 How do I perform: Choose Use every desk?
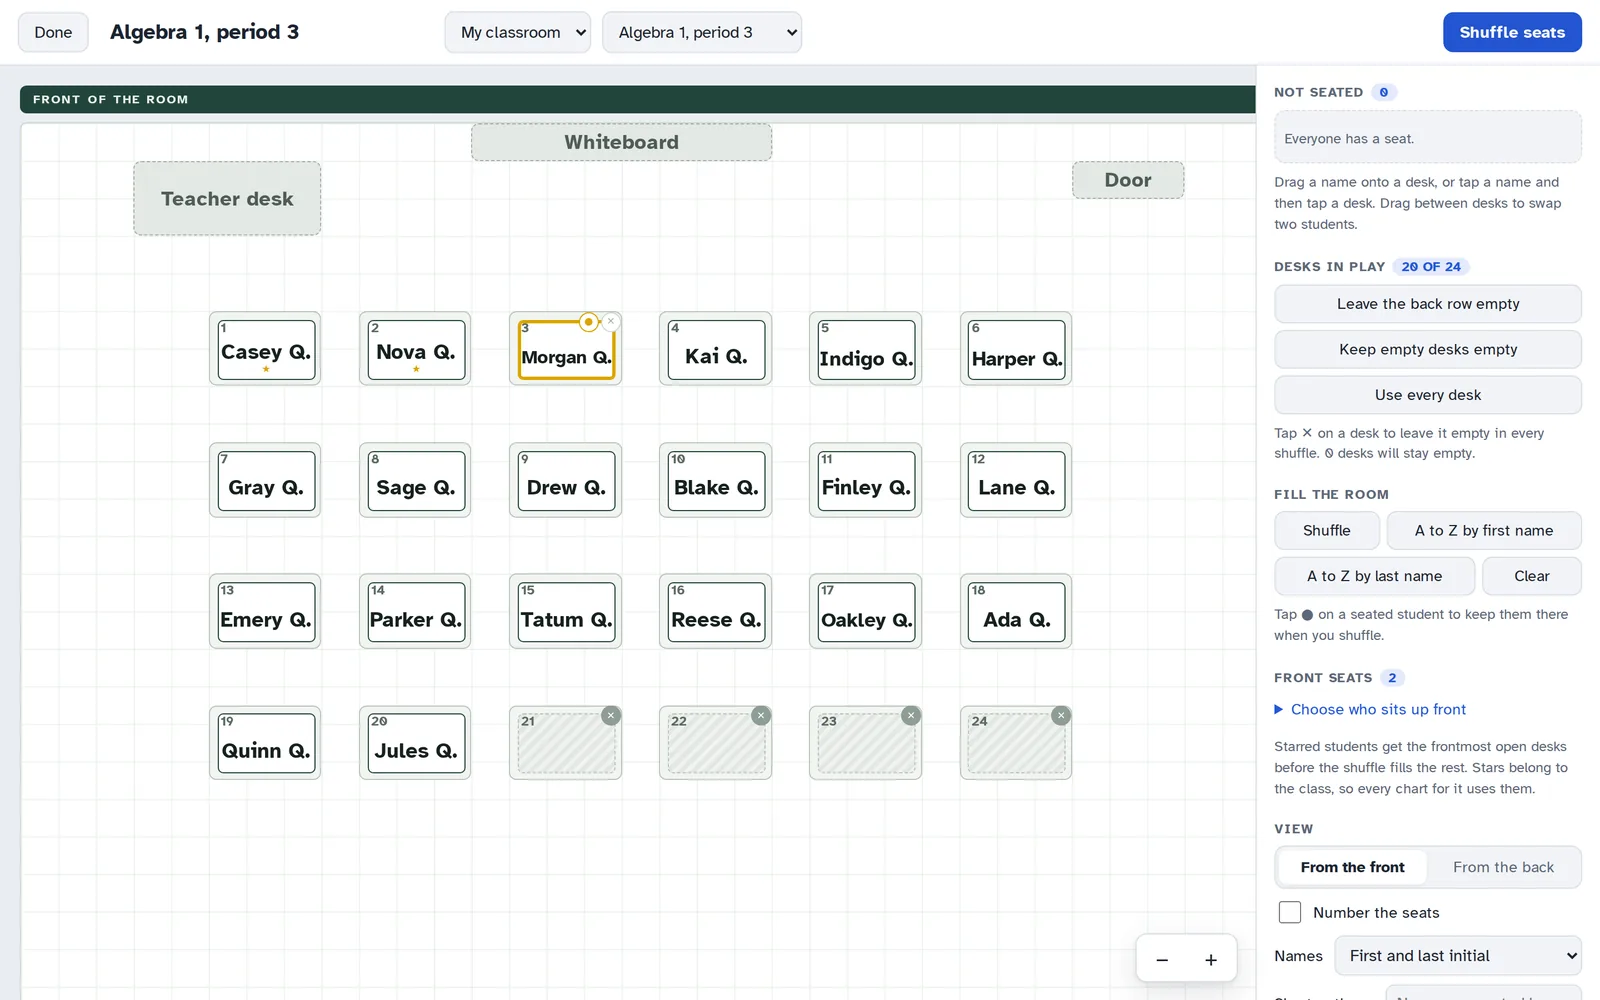[1428, 395]
